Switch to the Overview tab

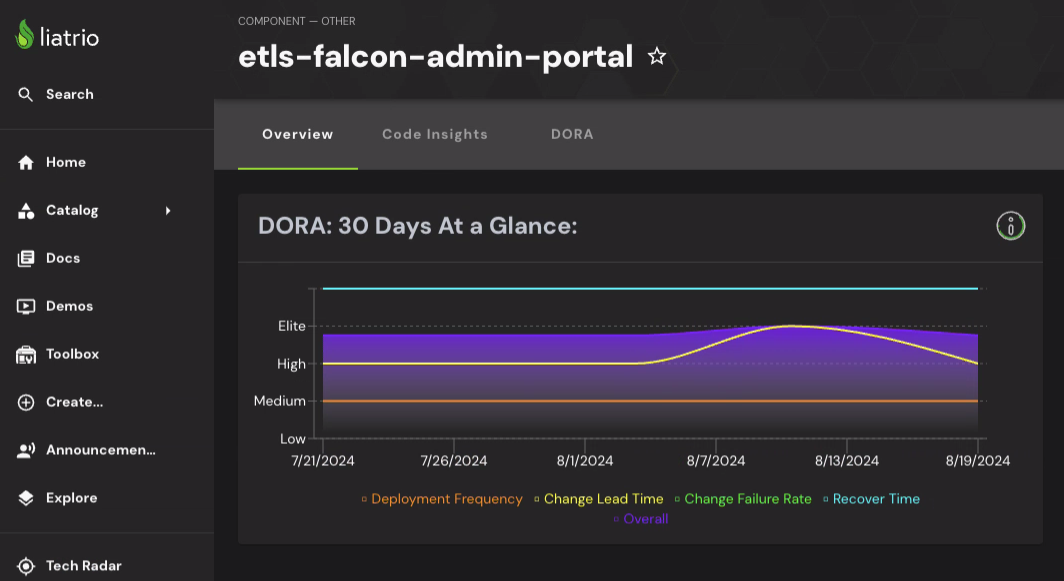(298, 134)
